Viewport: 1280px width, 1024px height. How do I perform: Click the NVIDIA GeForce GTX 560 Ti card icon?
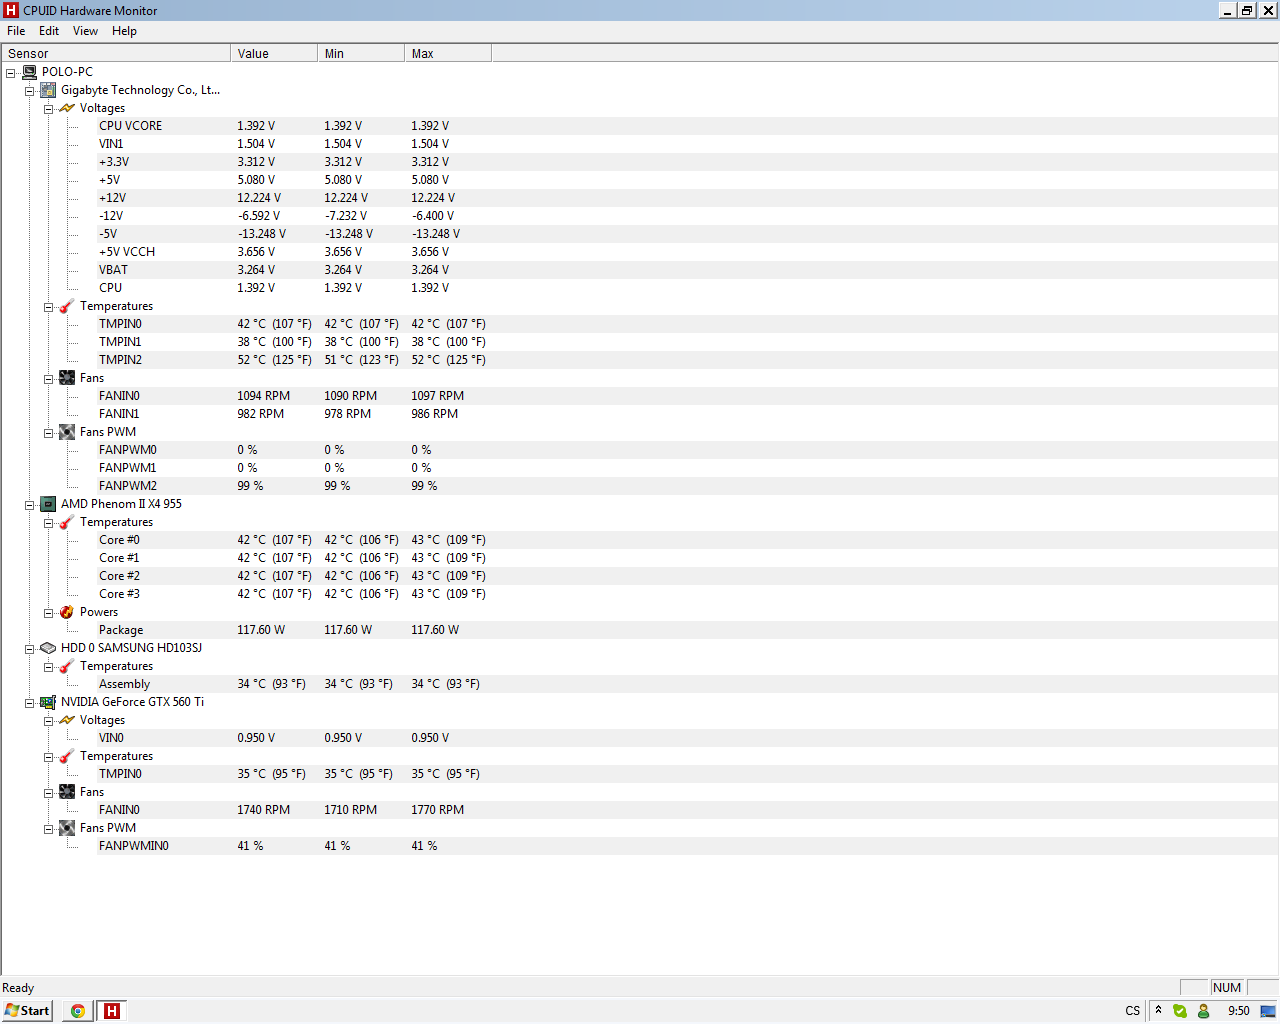[48, 702]
